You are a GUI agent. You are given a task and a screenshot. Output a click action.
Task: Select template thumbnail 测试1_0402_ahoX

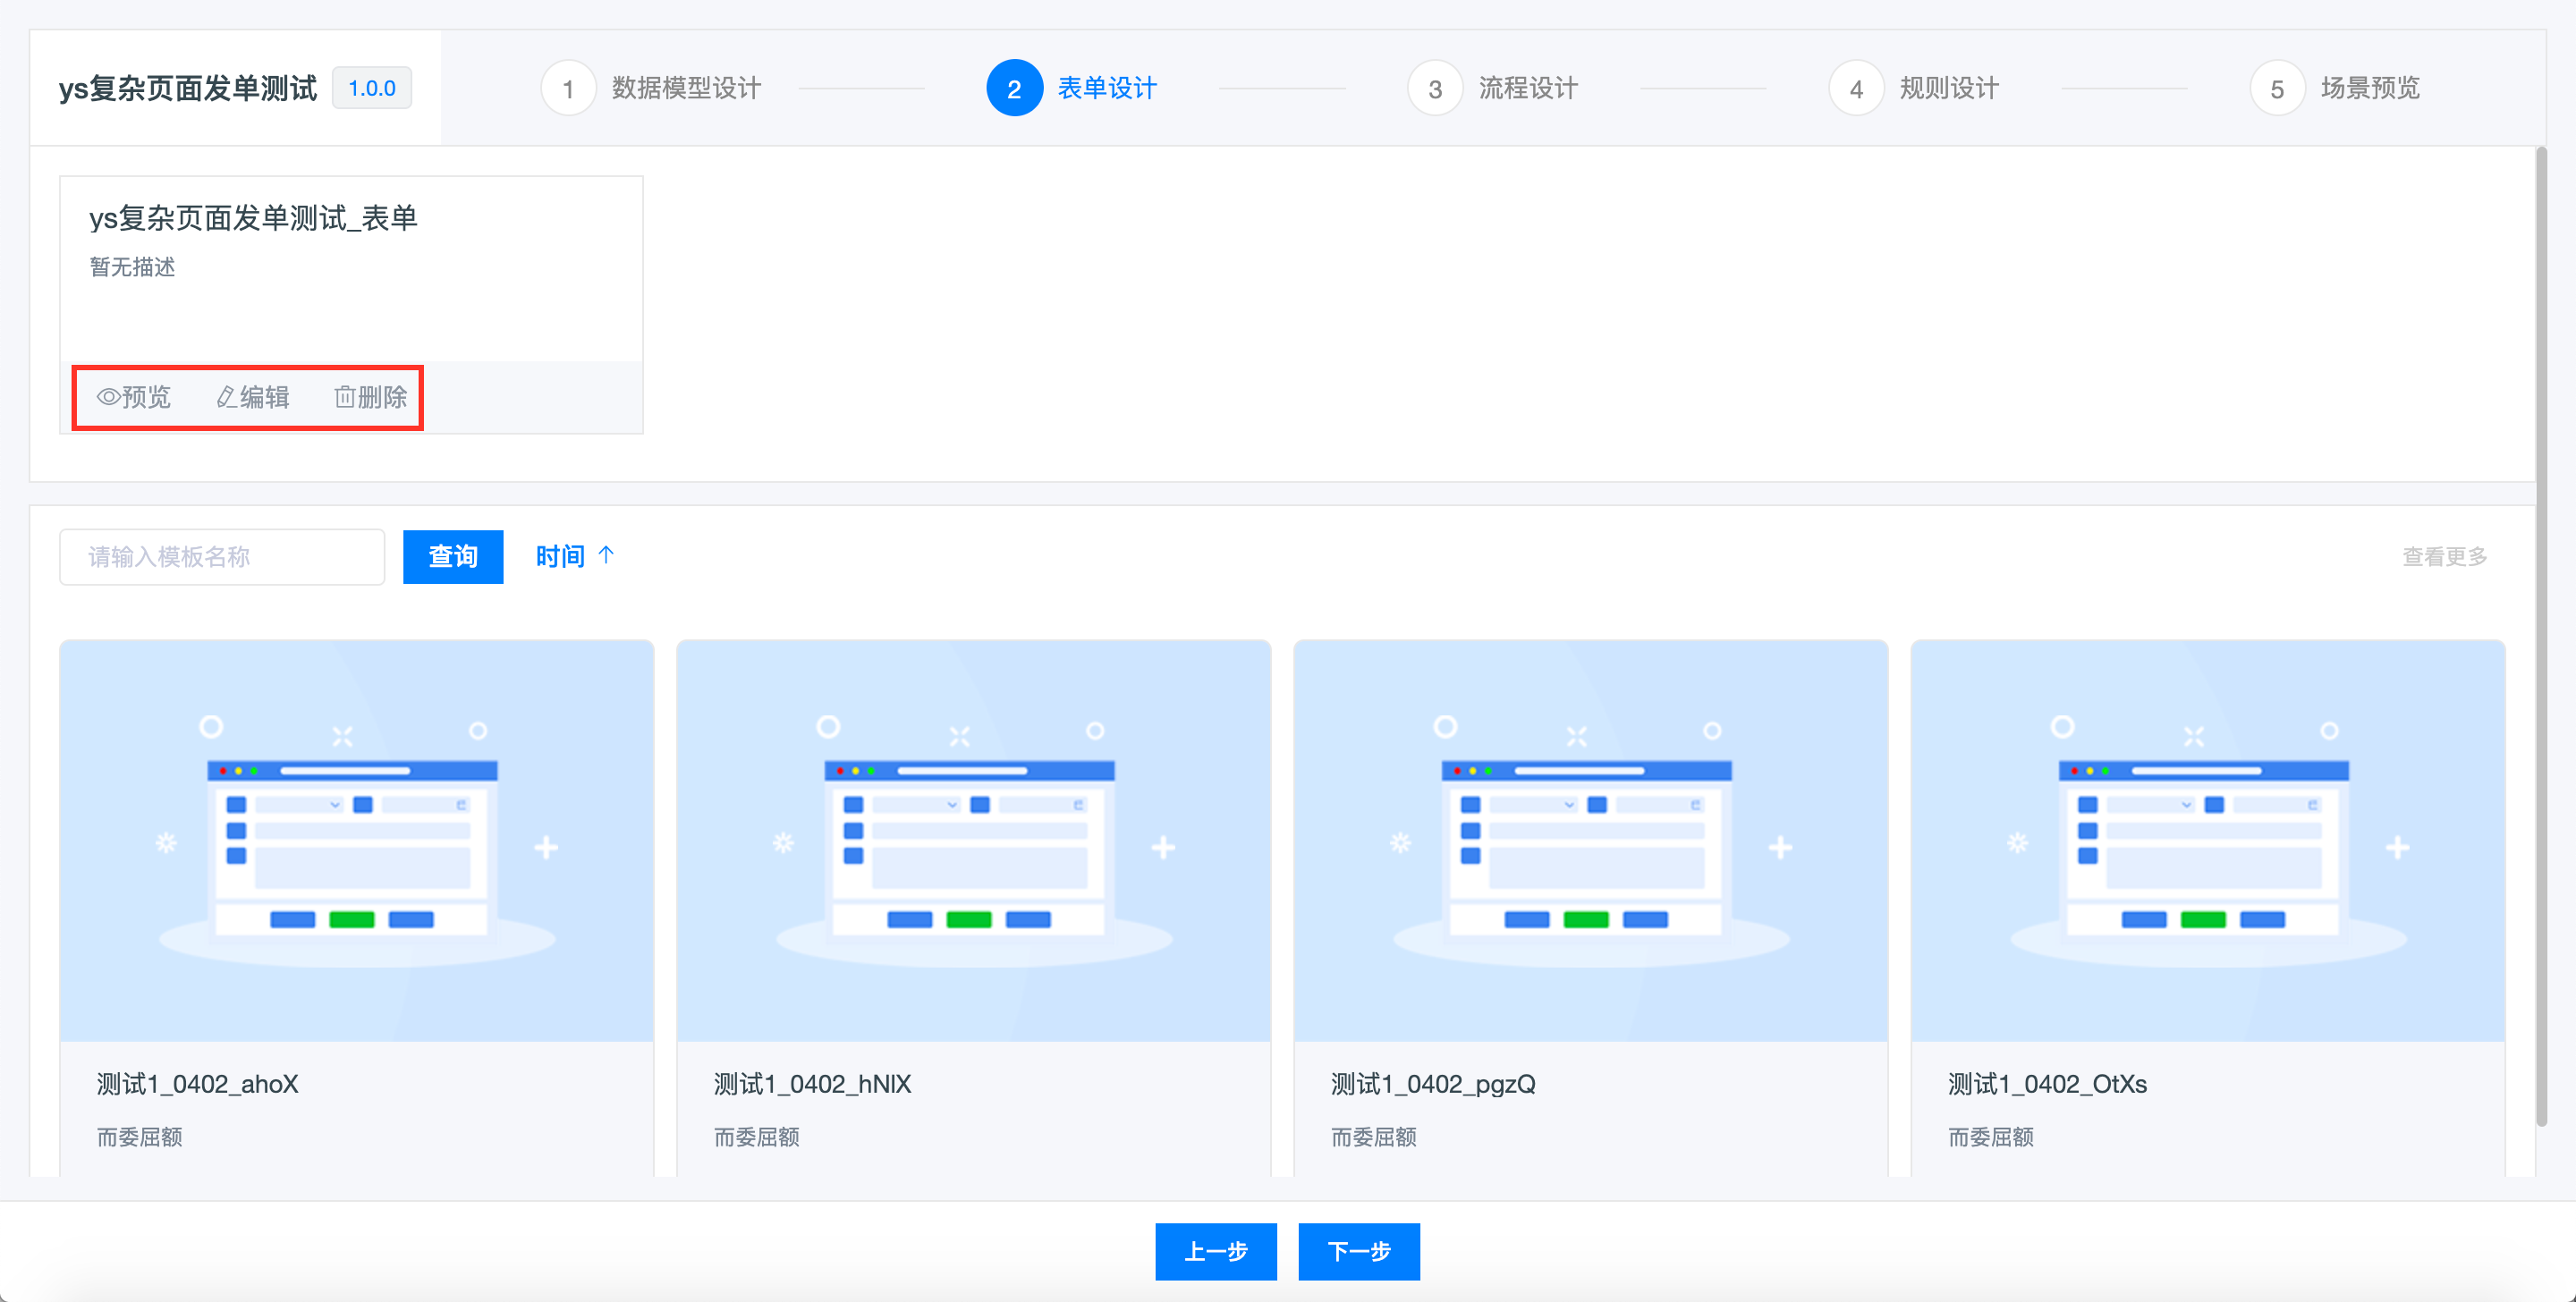(x=356, y=840)
